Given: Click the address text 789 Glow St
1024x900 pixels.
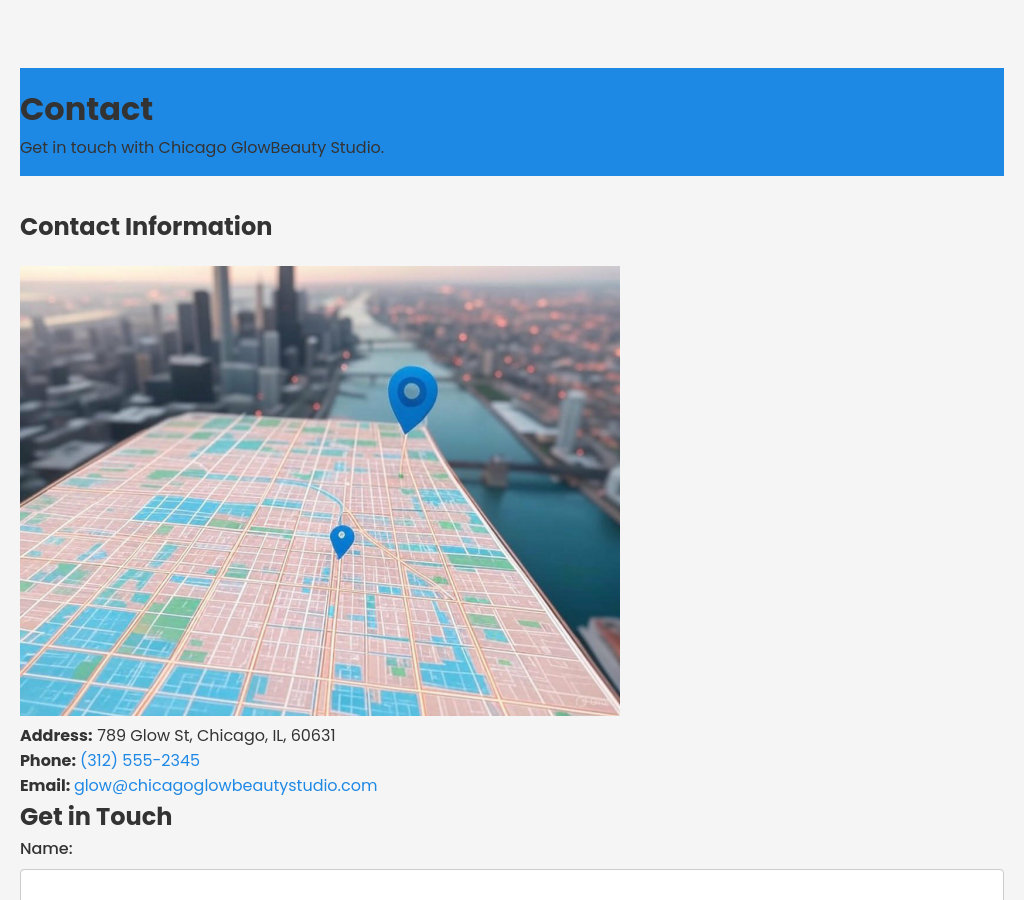Looking at the screenshot, I should click(x=216, y=736).
